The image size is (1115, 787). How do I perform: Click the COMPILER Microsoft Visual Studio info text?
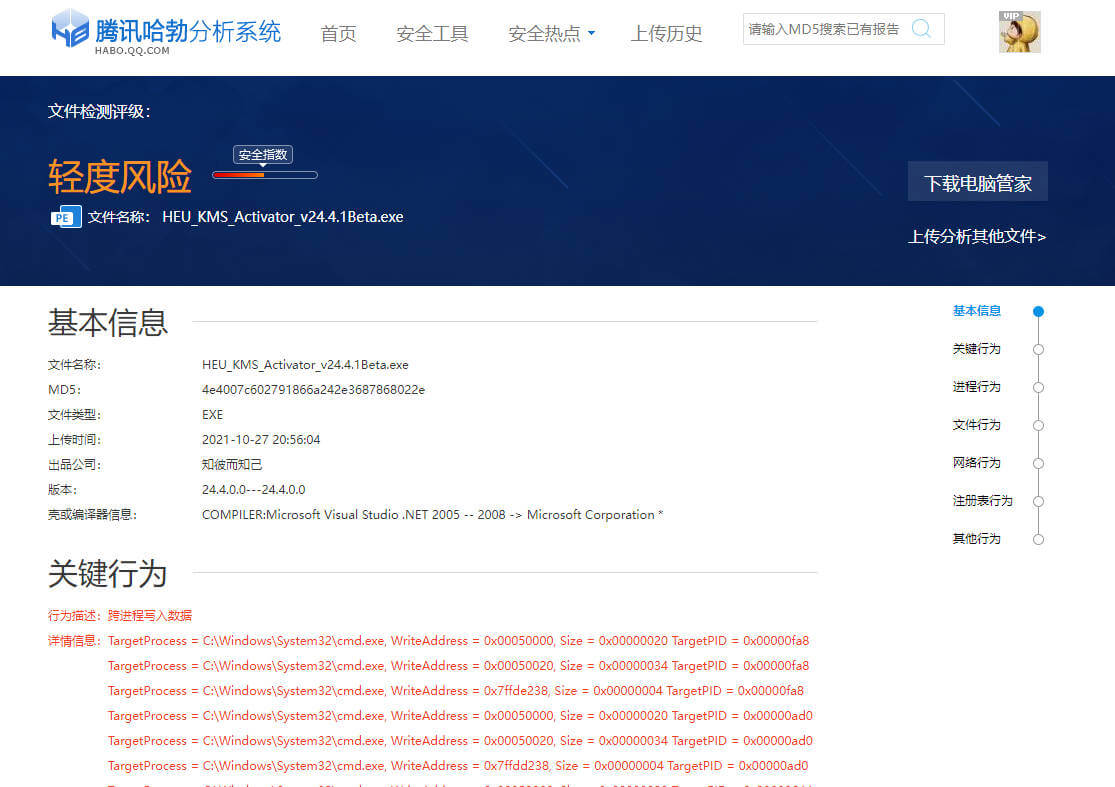pyautogui.click(x=432, y=515)
